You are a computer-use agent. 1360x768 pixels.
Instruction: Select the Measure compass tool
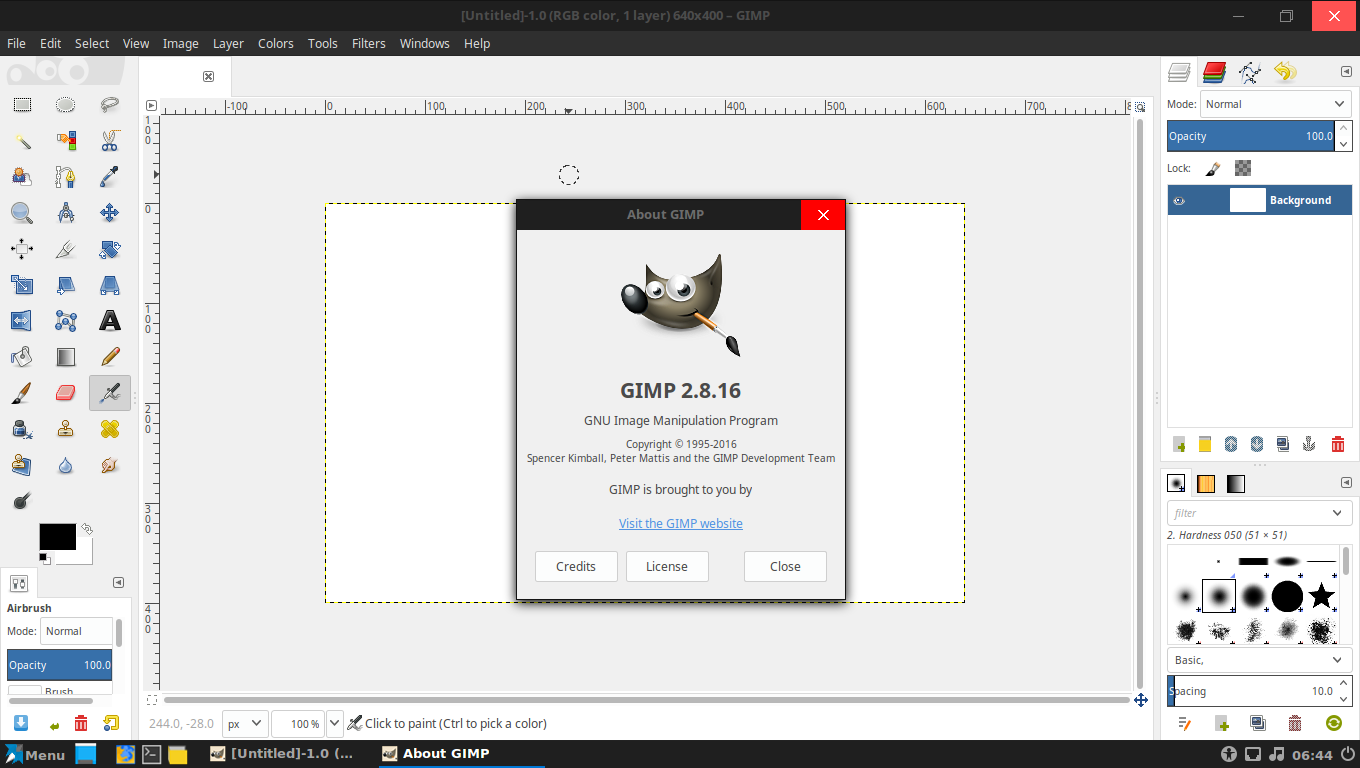coord(66,213)
